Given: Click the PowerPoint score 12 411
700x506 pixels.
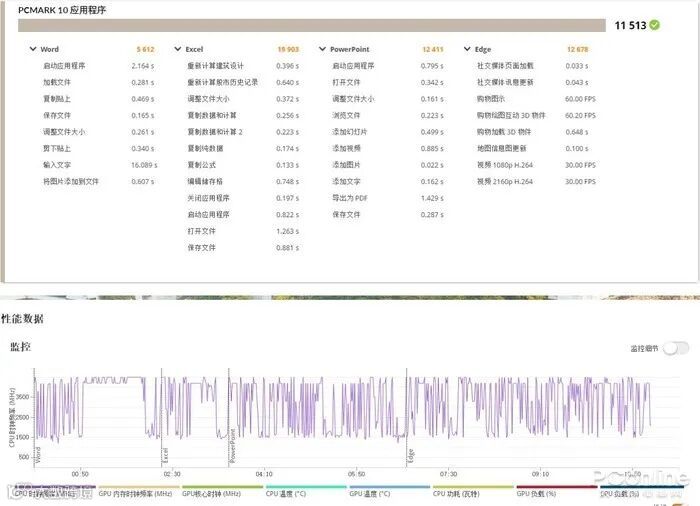Looking at the screenshot, I should (433, 49).
